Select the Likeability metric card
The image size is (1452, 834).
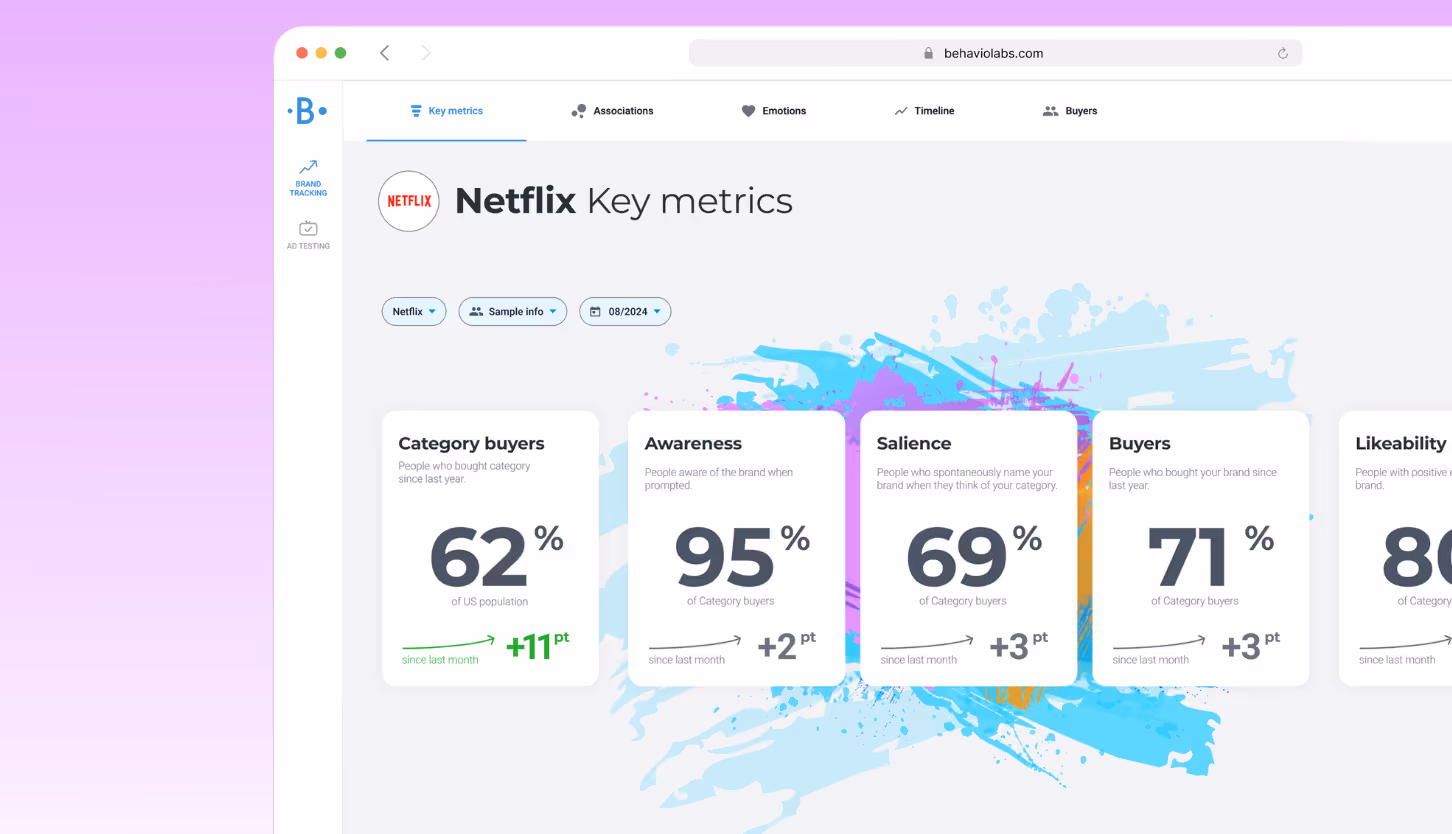[1396, 548]
